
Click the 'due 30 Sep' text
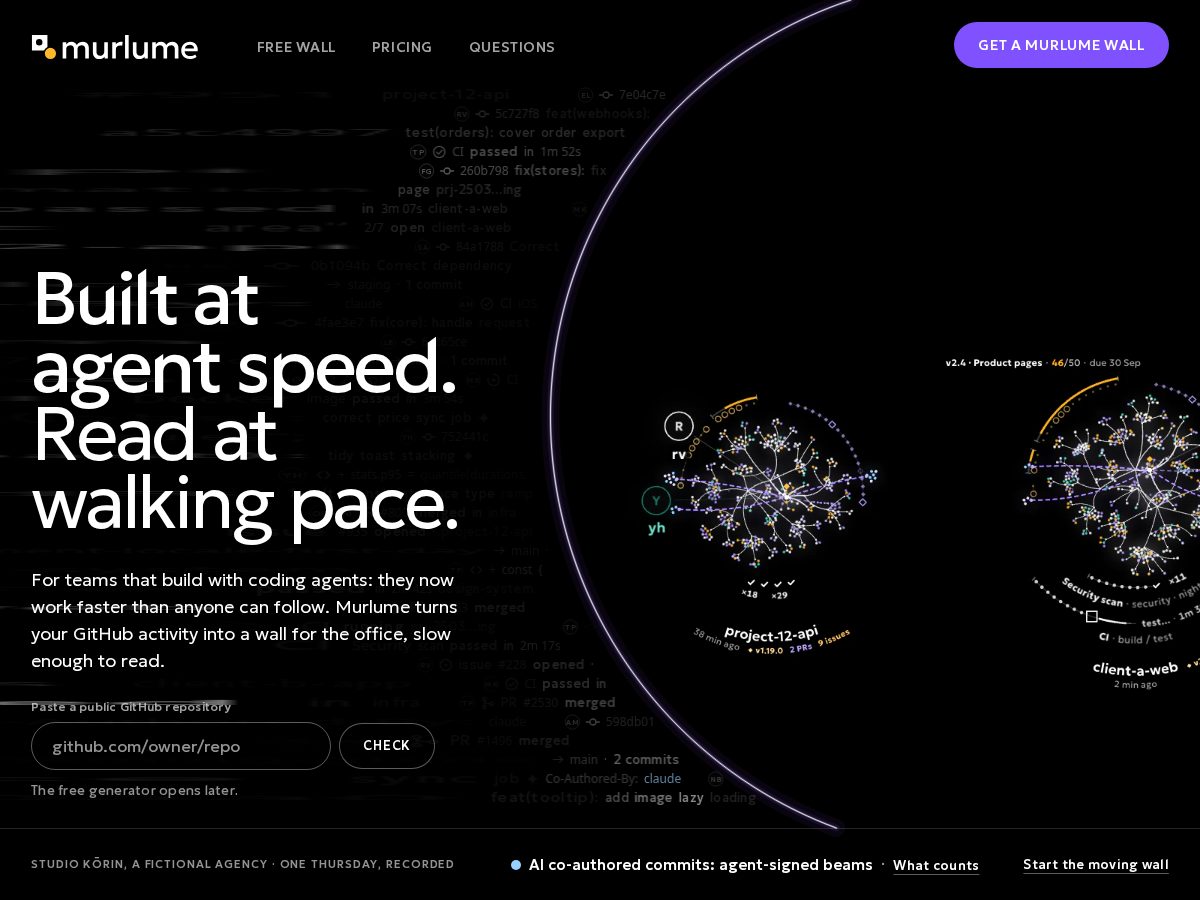pos(1115,363)
